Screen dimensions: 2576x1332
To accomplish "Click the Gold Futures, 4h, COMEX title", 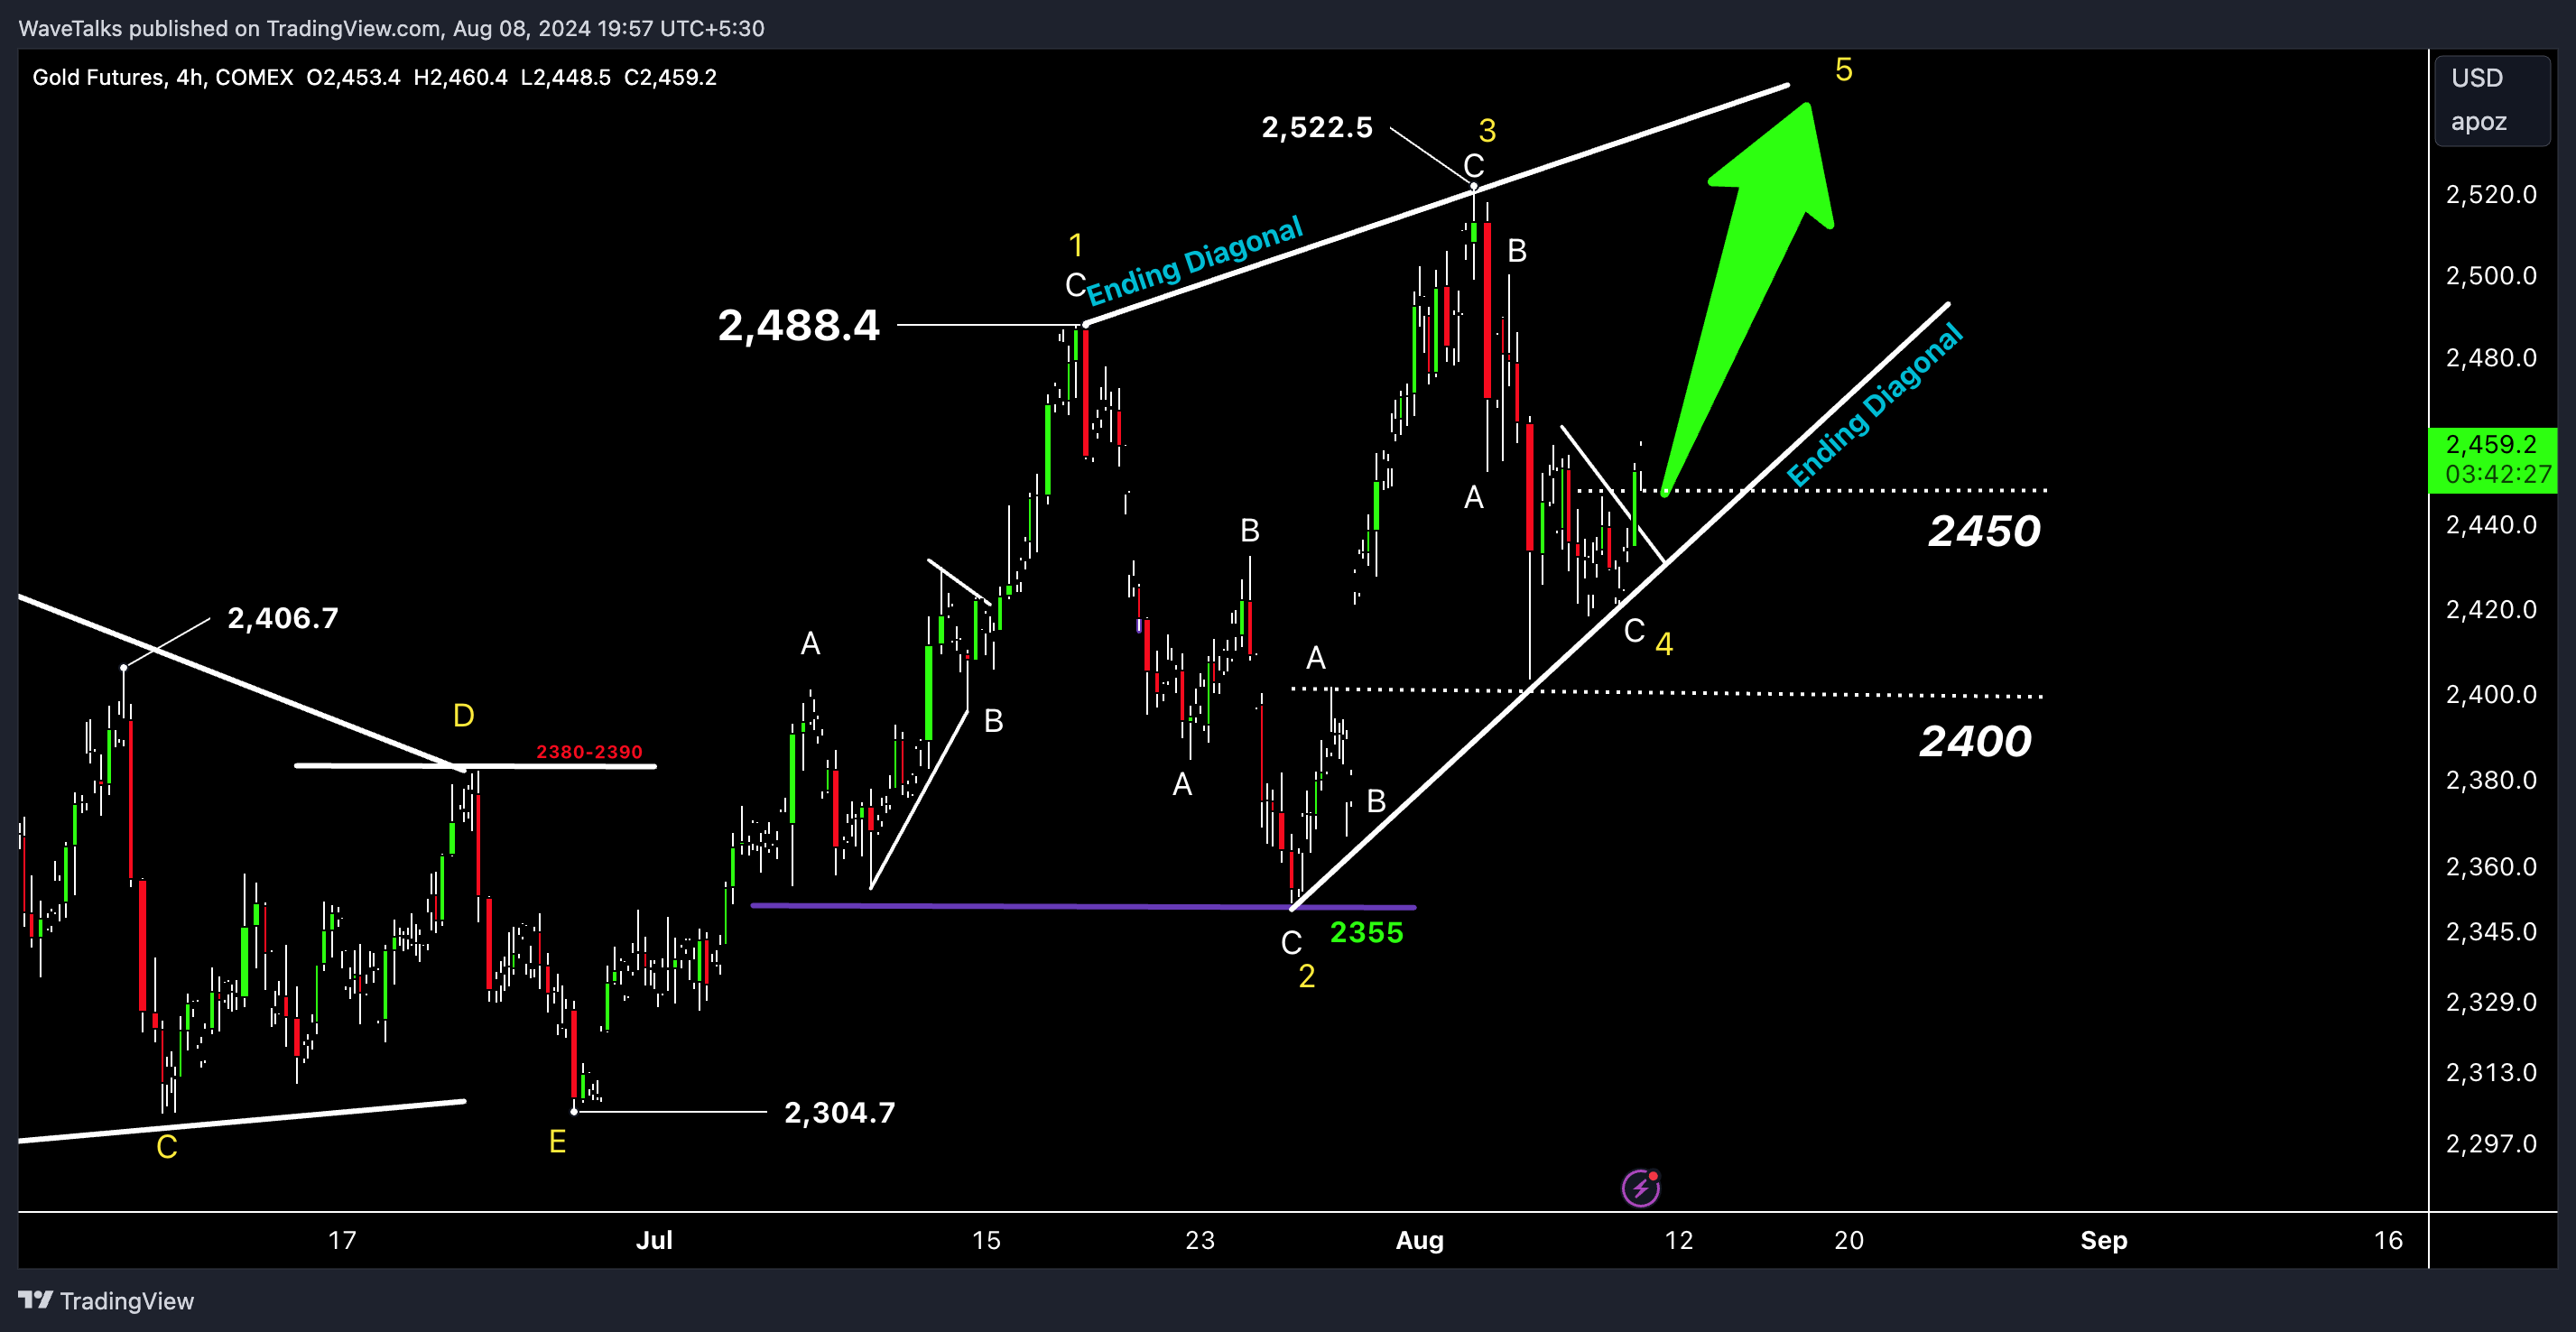I will (x=163, y=77).
